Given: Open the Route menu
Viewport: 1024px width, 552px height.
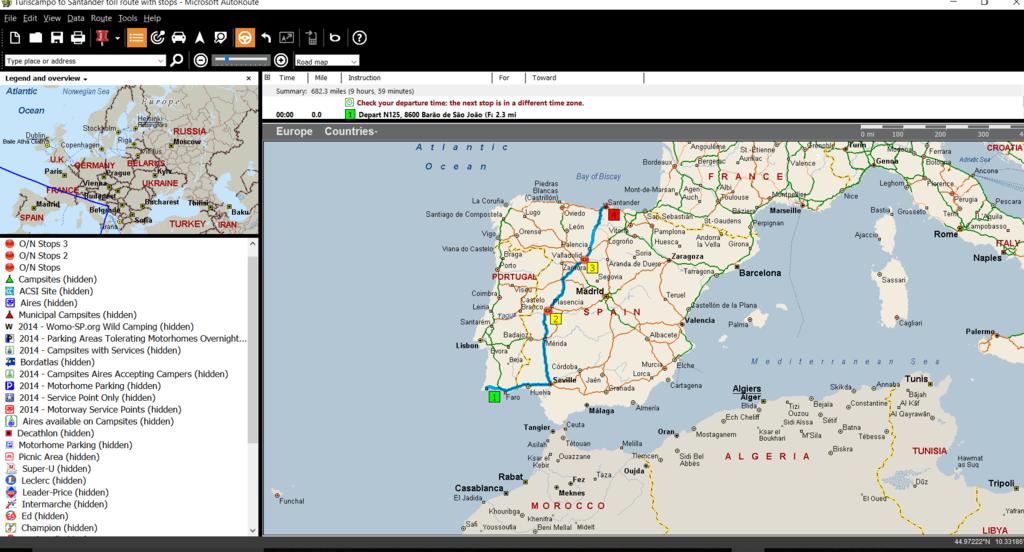Looking at the screenshot, I should click(101, 18).
